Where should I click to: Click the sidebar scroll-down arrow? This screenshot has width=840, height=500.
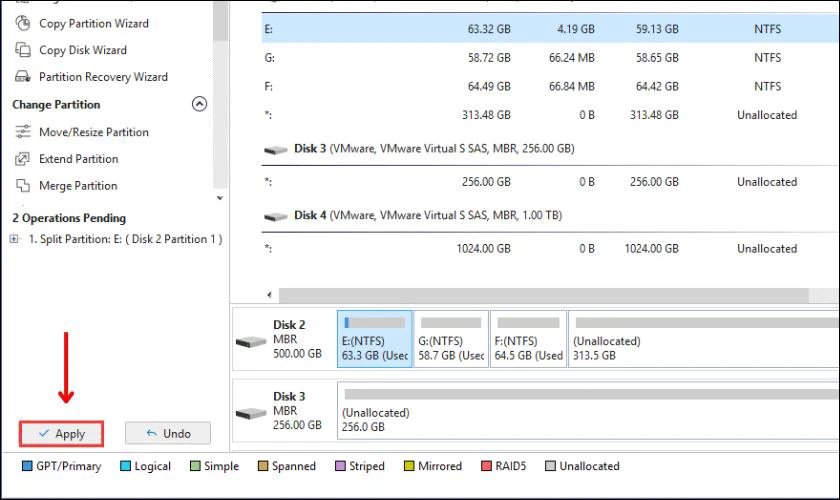(x=220, y=198)
